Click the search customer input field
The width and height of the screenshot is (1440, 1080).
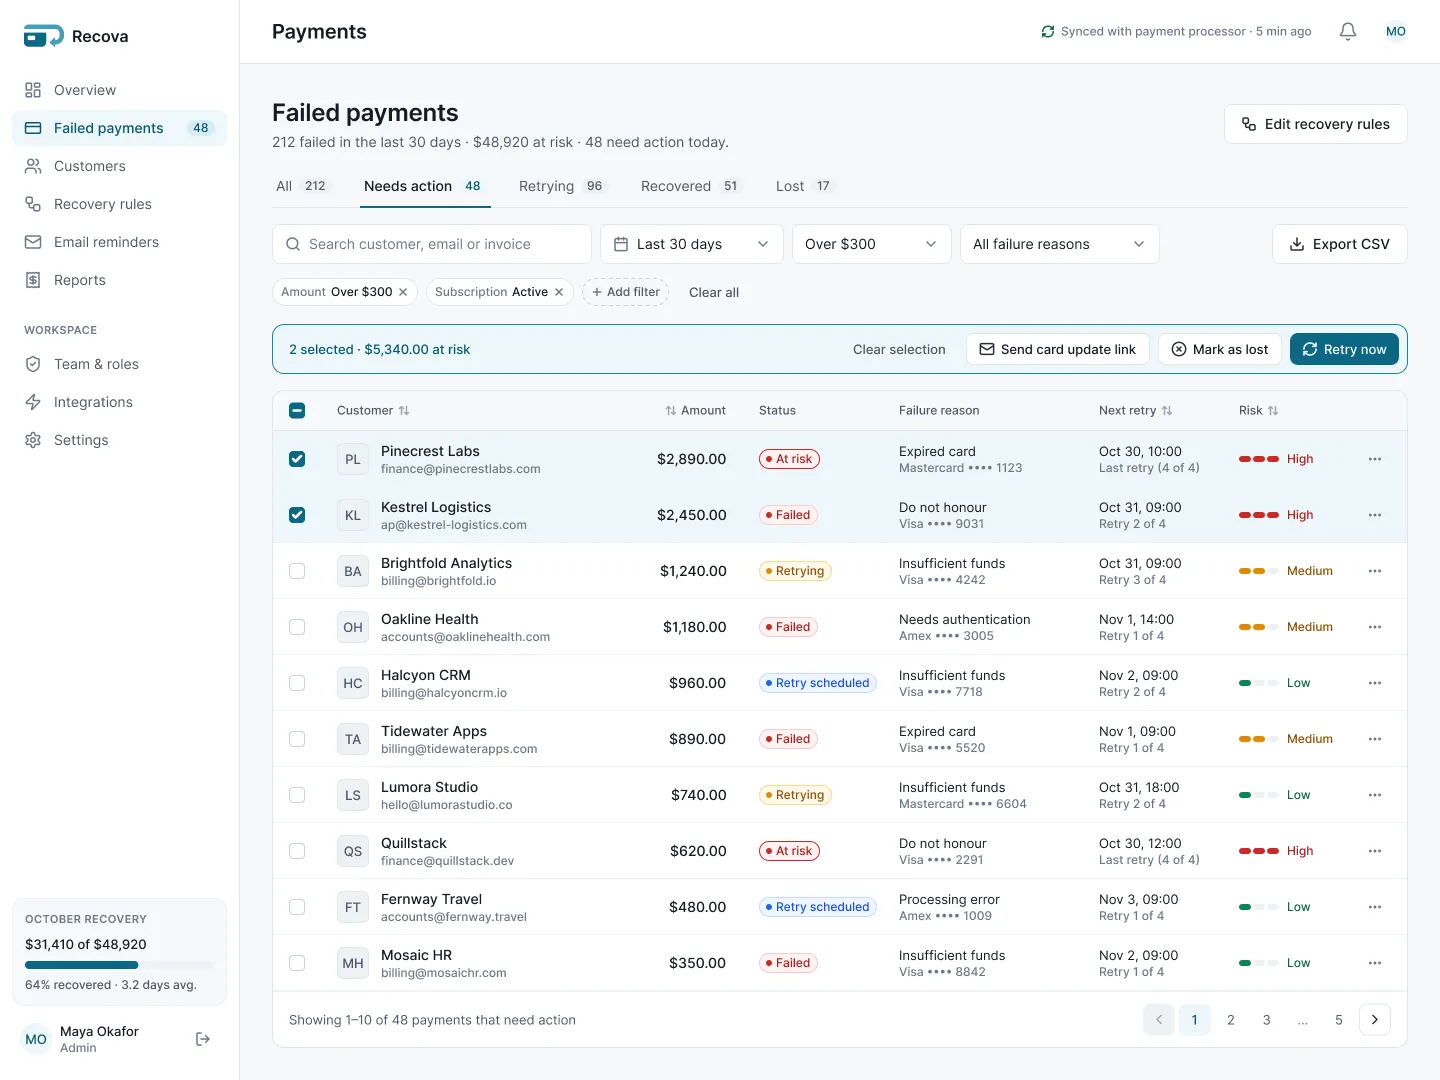pyautogui.click(x=432, y=244)
